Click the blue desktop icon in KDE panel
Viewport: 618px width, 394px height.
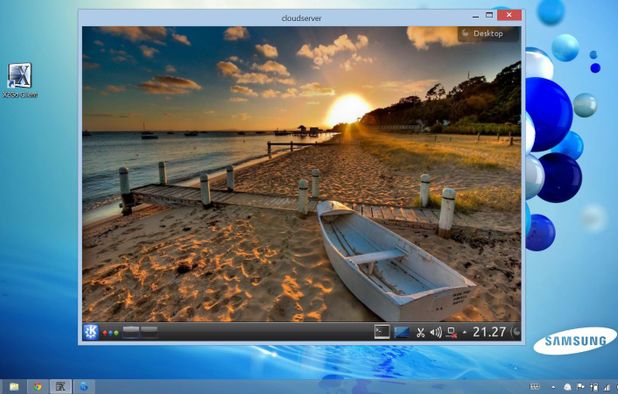402,332
